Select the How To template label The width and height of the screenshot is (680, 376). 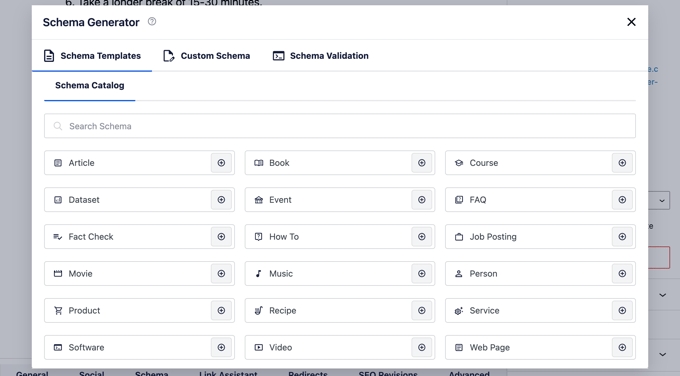[x=284, y=237]
